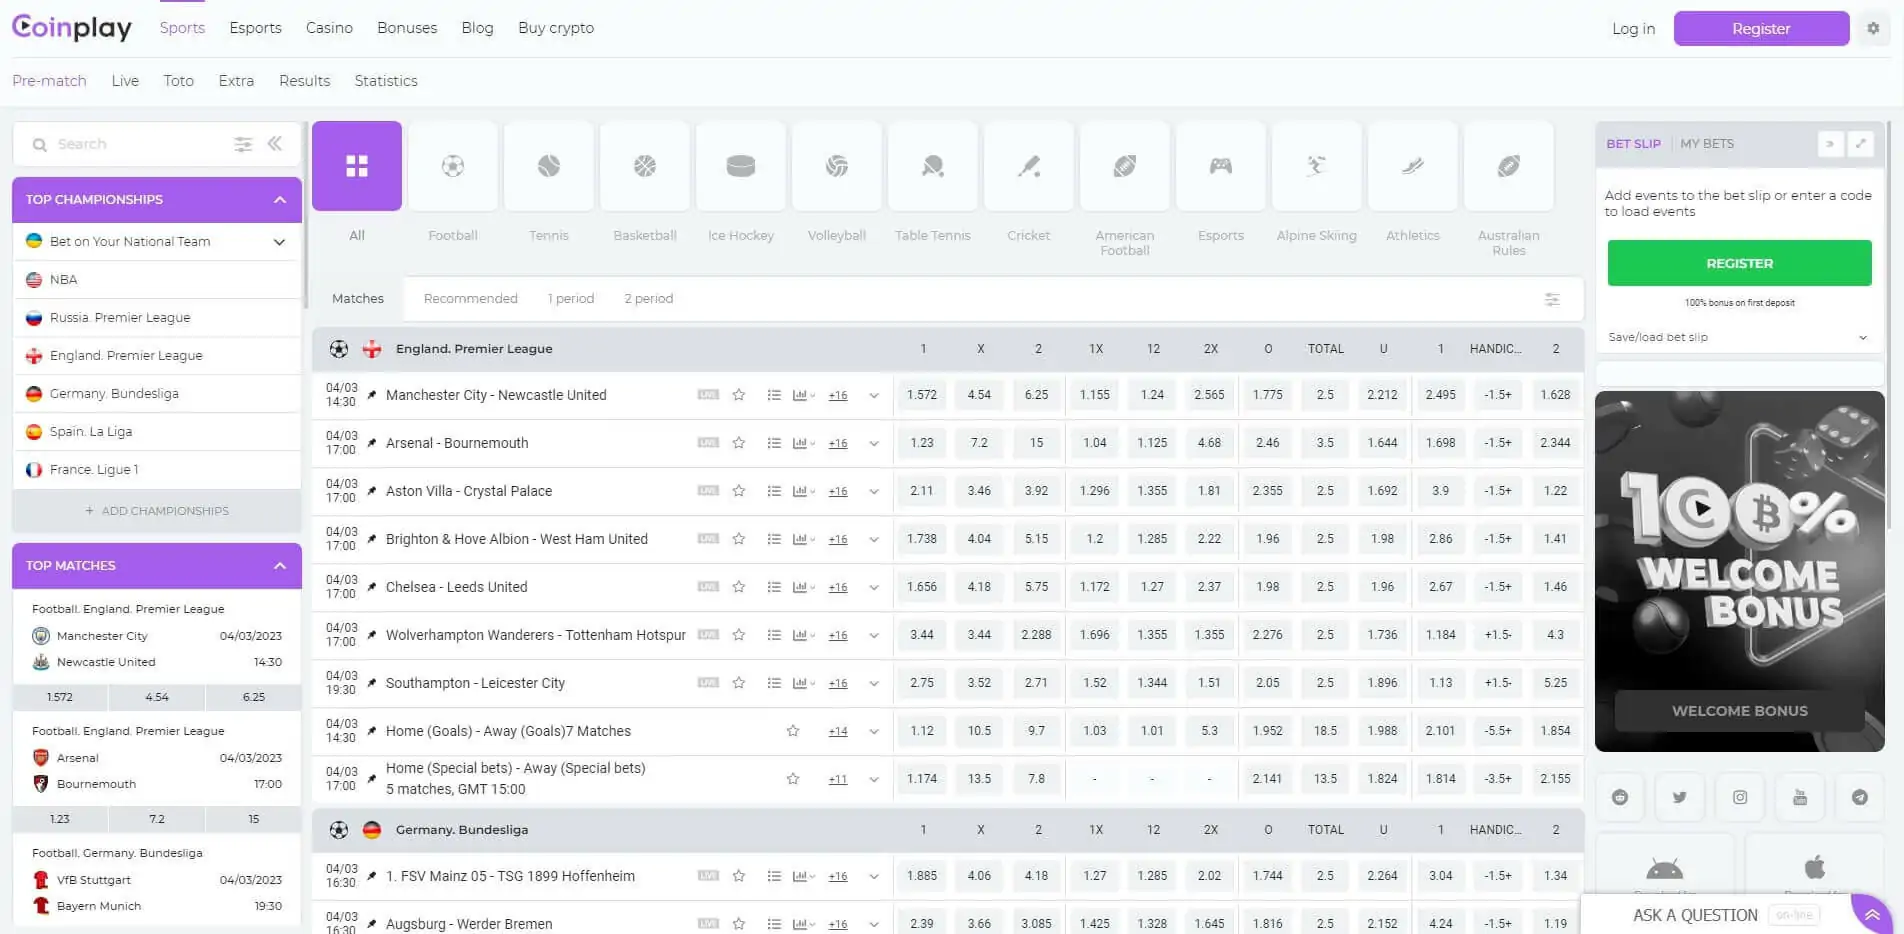Select the Football sport icon
This screenshot has width=1904, height=934.
(x=452, y=167)
